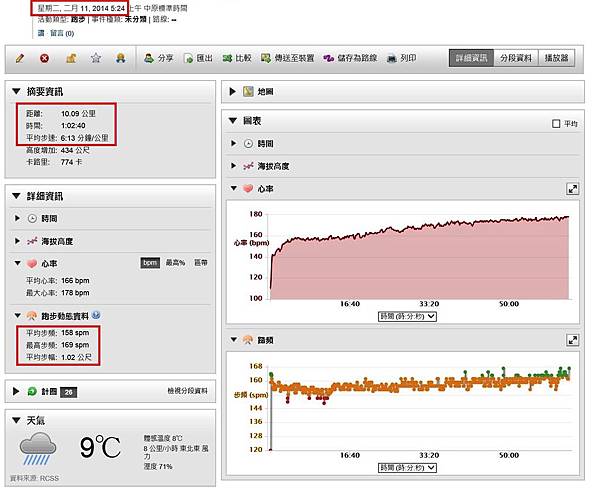This screenshot has height=493, width=600.
Task: Click the pencil edit icon
Action: (20, 58)
